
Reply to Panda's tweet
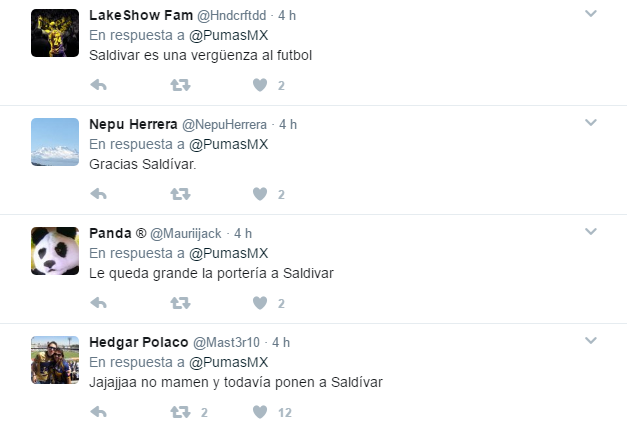(98, 303)
